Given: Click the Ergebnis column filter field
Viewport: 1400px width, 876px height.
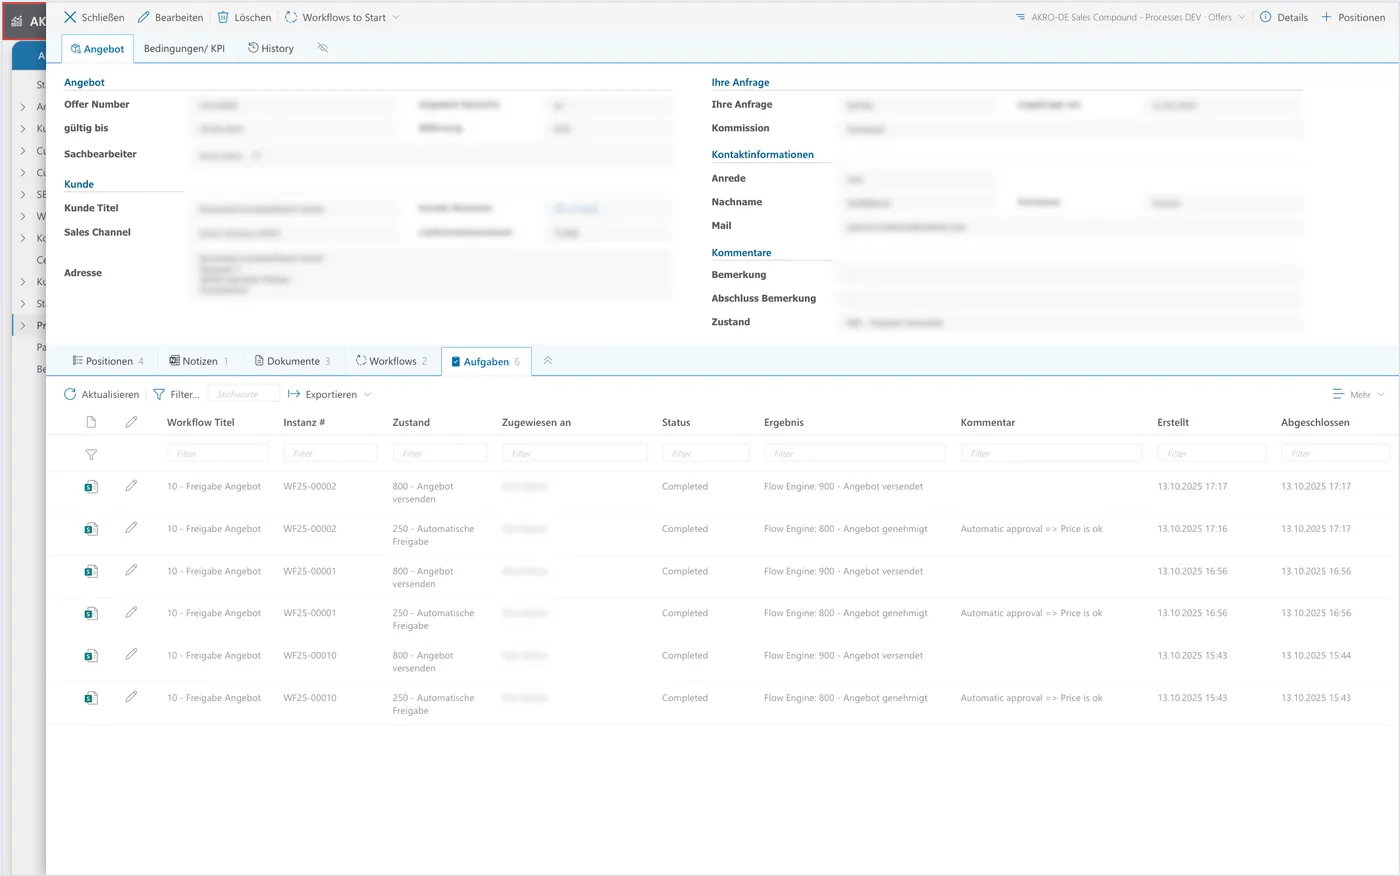Looking at the screenshot, I should pyautogui.click(x=855, y=453).
